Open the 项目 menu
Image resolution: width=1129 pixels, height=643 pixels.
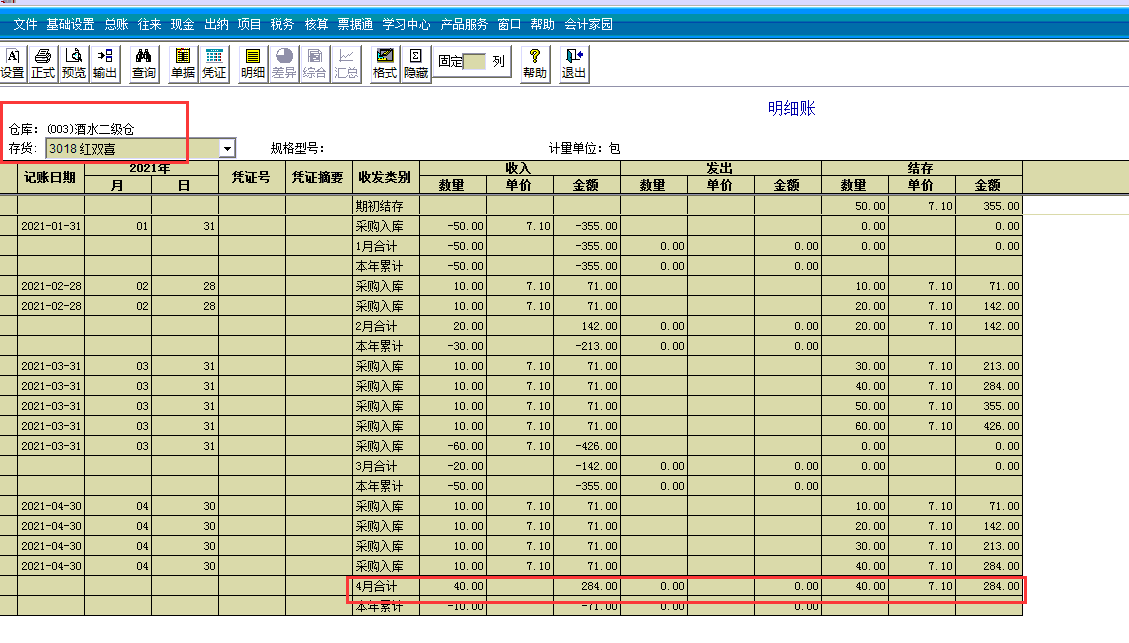[x=249, y=24]
